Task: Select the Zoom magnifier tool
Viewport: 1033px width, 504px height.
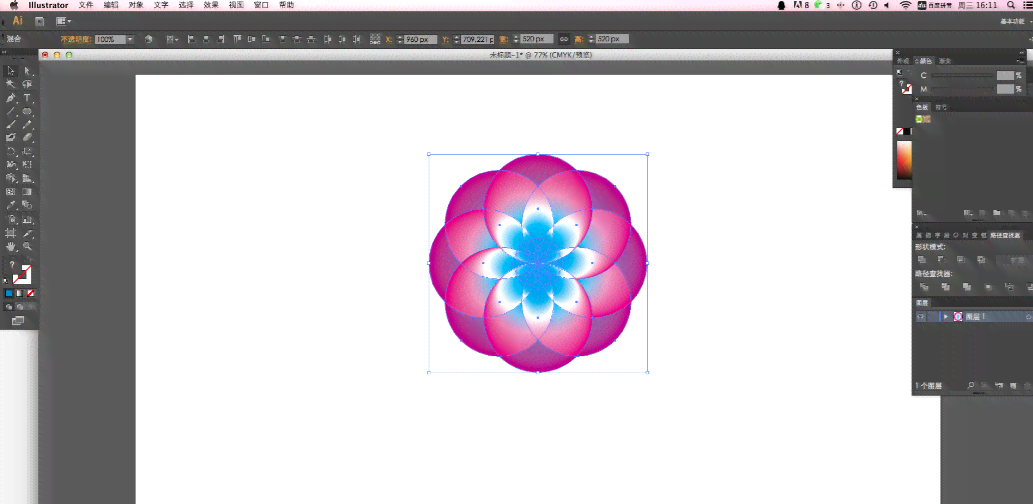Action: 28,247
